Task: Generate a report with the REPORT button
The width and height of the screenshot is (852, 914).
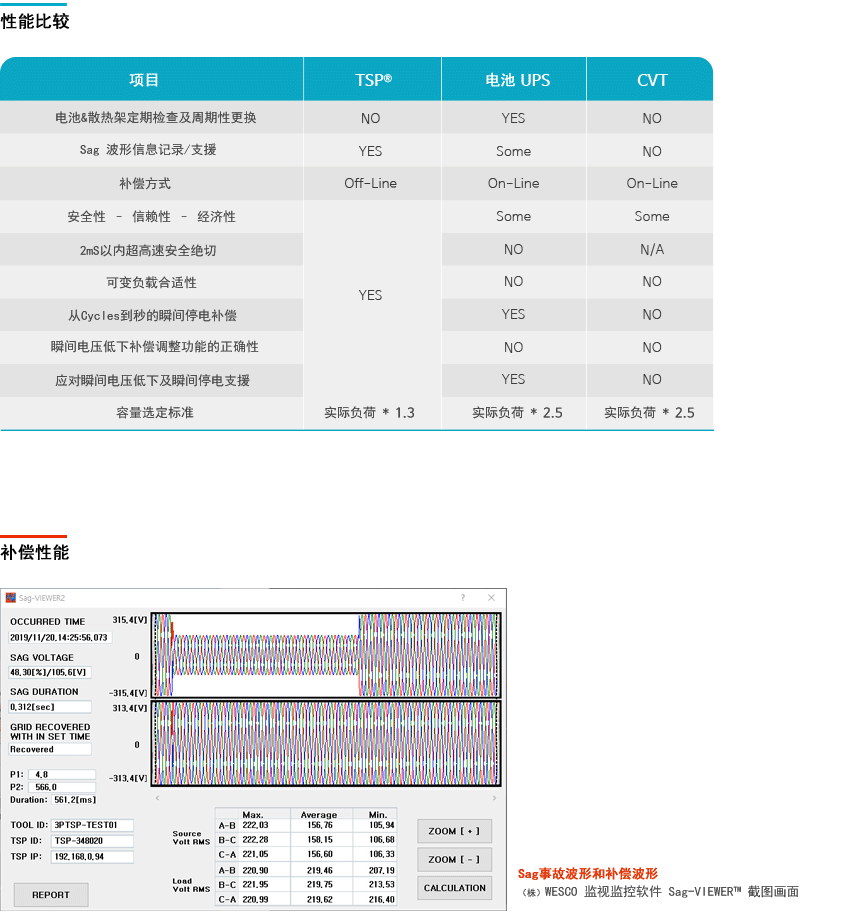Action: (x=51, y=894)
